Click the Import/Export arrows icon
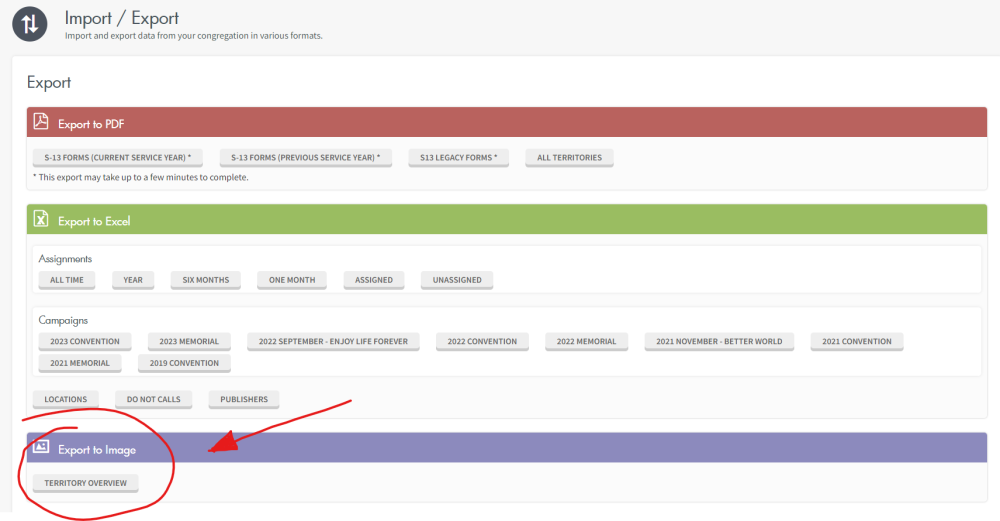1000x521 pixels. point(30,24)
